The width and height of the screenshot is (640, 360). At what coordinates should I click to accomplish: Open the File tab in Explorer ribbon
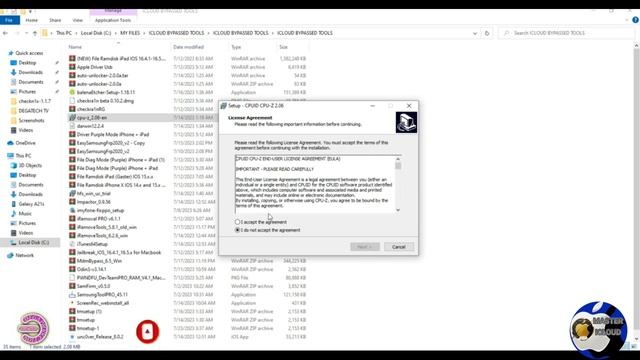[9, 20]
